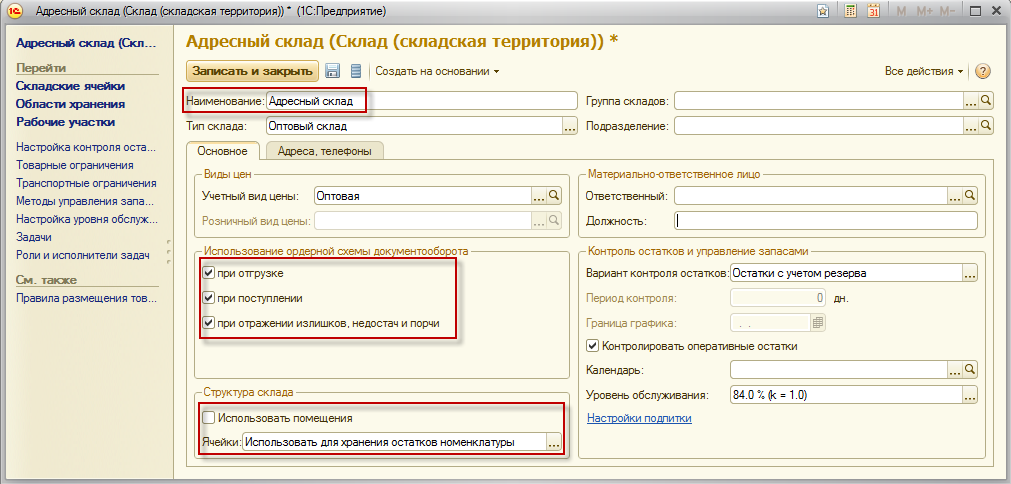Toggle the 'при поступлении' checkbox
This screenshot has width=1011, height=484.
click(x=208, y=297)
